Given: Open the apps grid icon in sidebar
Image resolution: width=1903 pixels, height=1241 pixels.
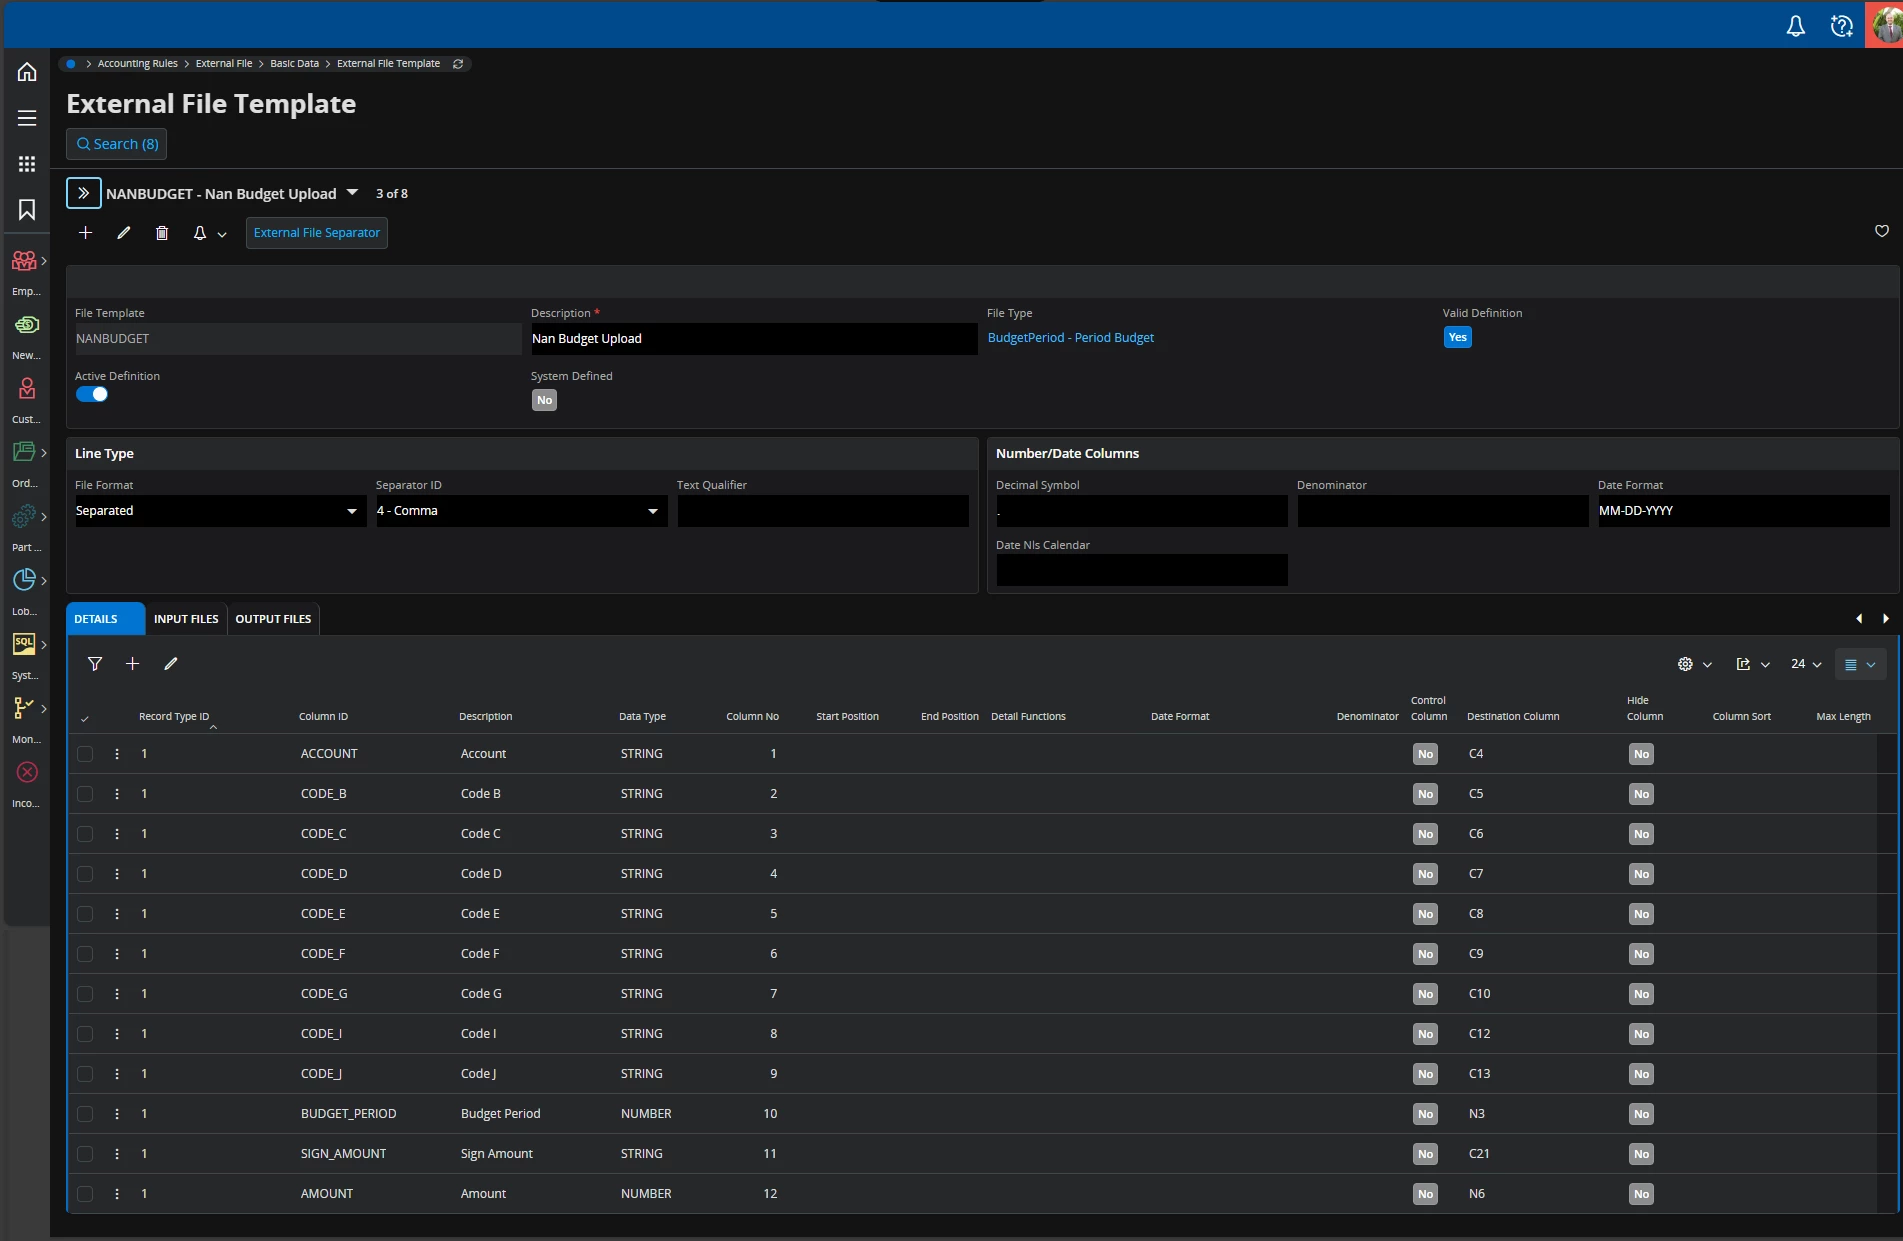Looking at the screenshot, I should [27, 164].
